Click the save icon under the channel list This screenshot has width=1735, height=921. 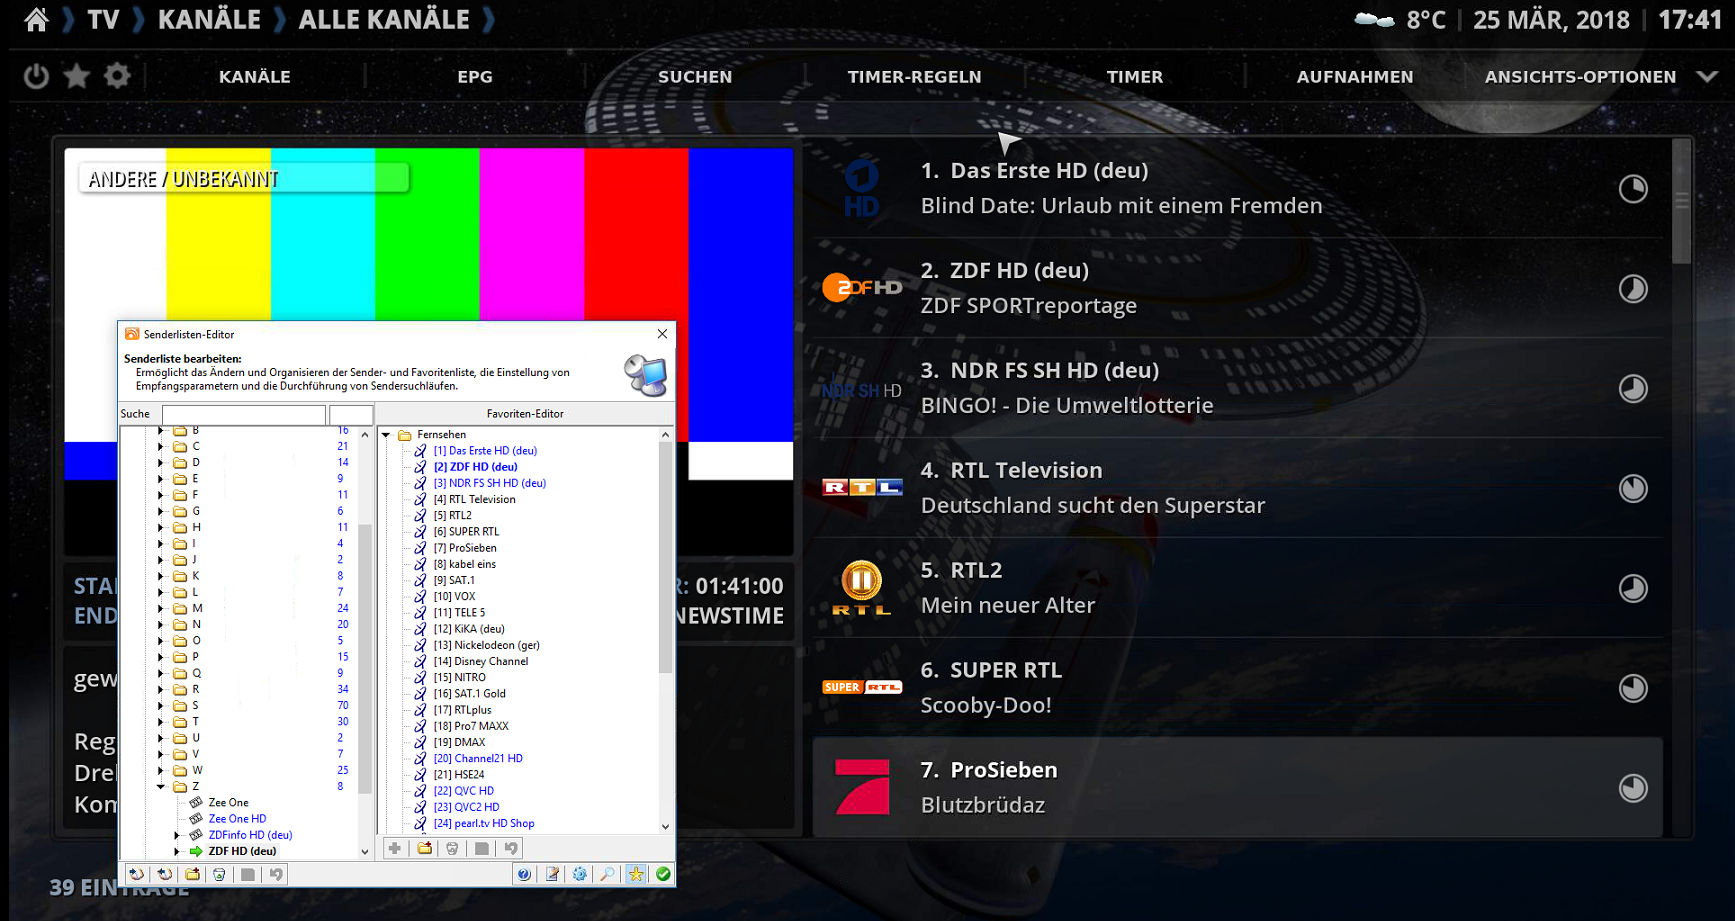point(248,874)
